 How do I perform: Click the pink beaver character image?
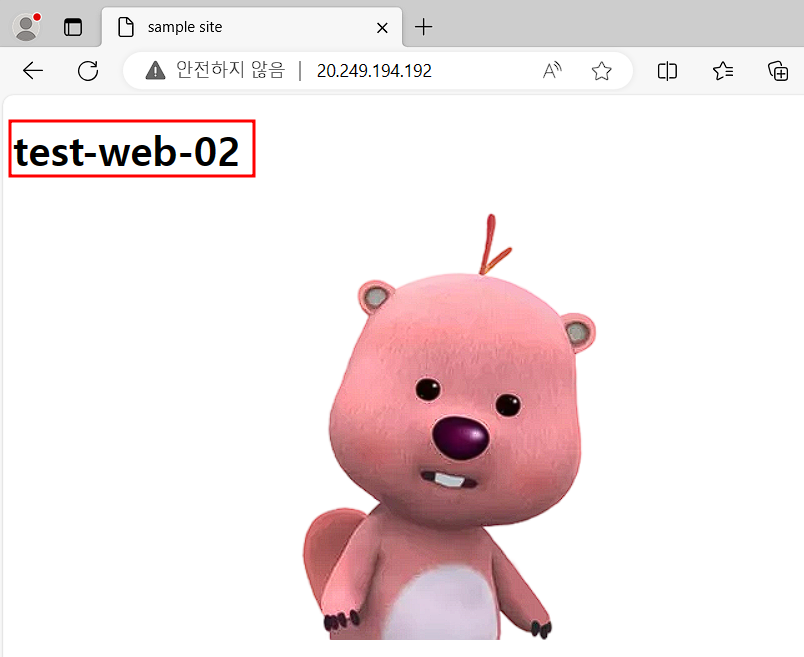point(449,427)
